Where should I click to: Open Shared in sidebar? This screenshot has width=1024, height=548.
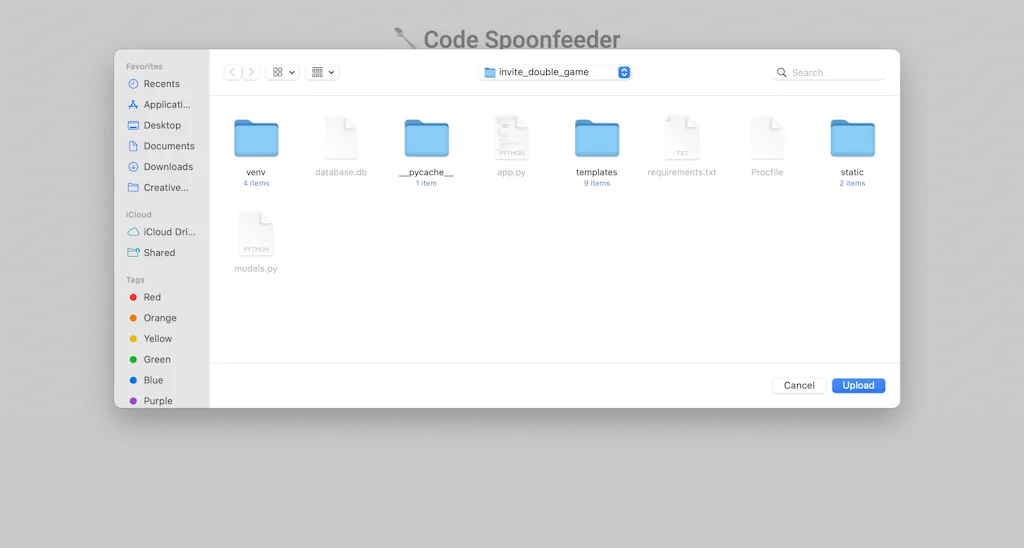pos(161,253)
